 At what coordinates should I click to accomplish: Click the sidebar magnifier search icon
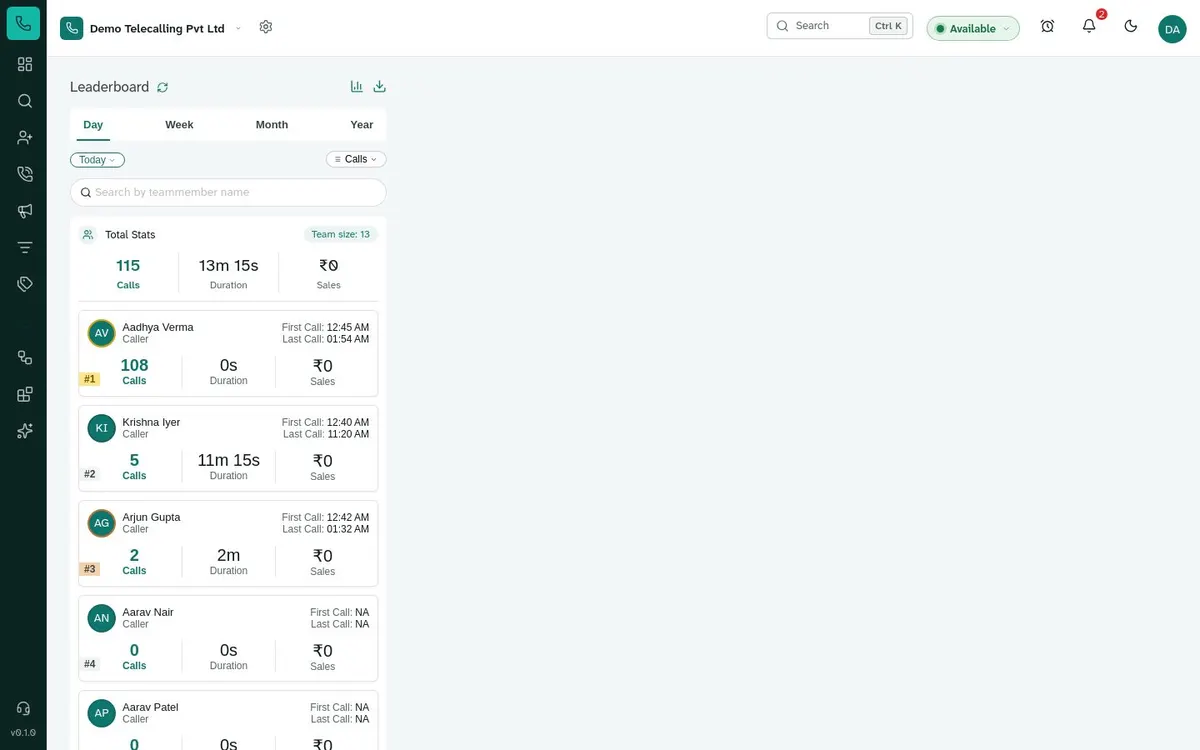pyautogui.click(x=25, y=101)
